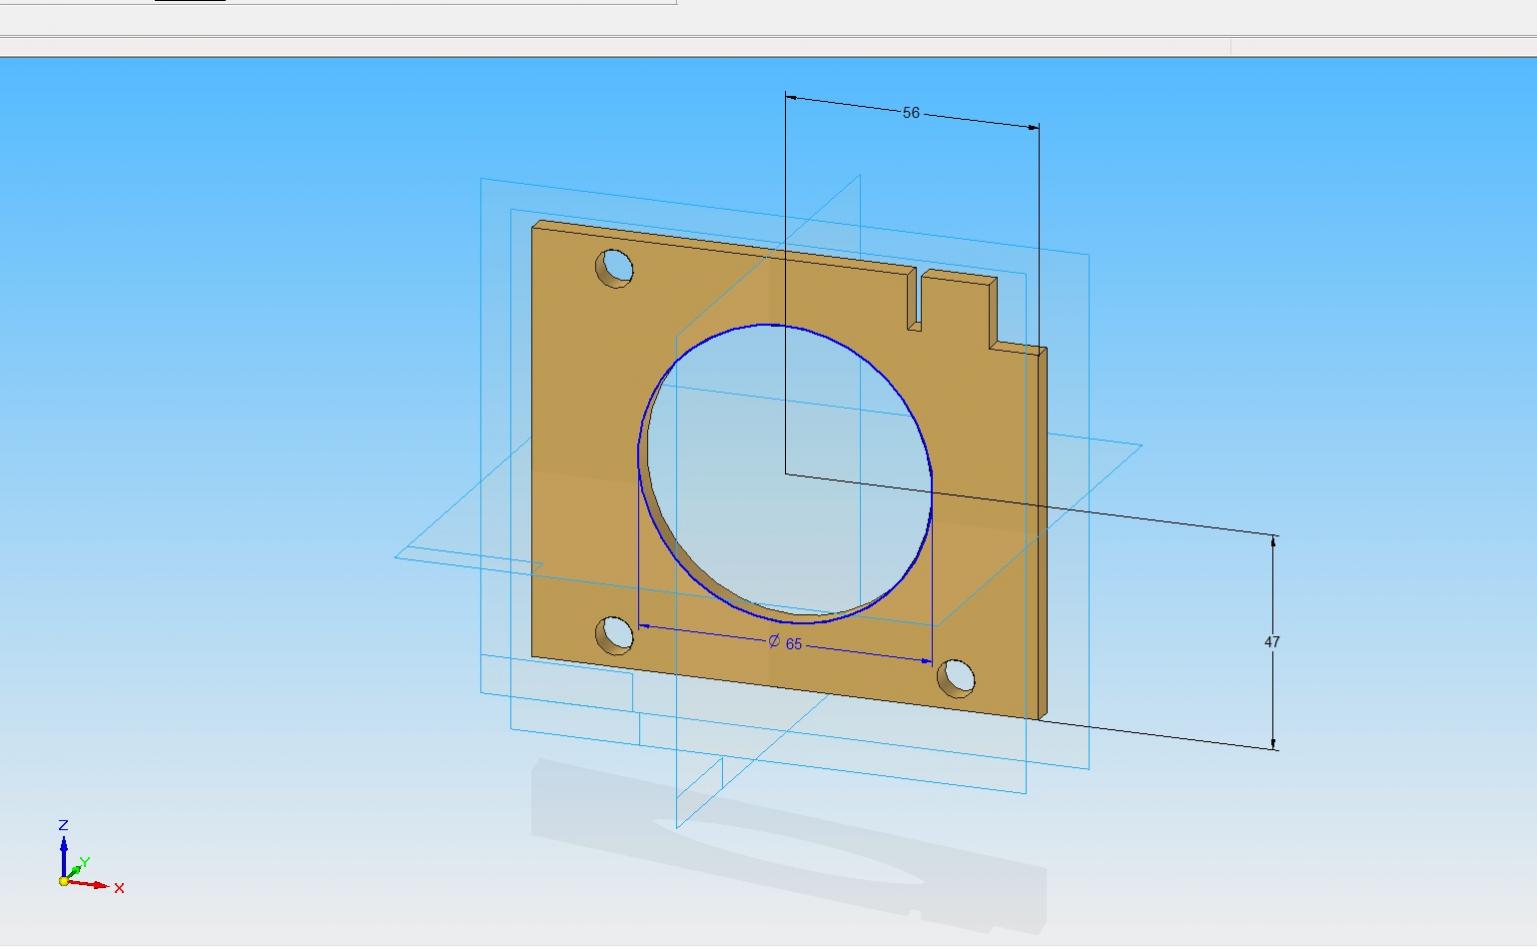Select the top-left mounting hole
Viewport: 1537px width, 947px height.
pyautogui.click(x=614, y=268)
